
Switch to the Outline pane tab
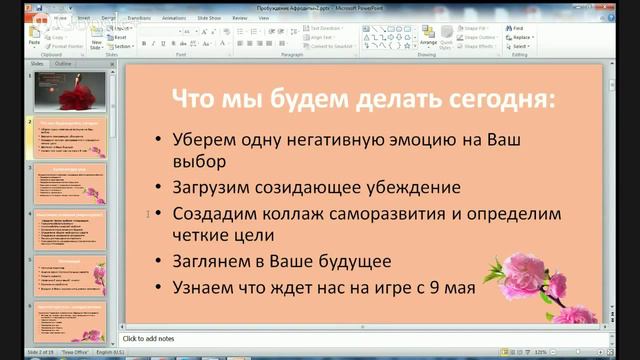pos(63,64)
